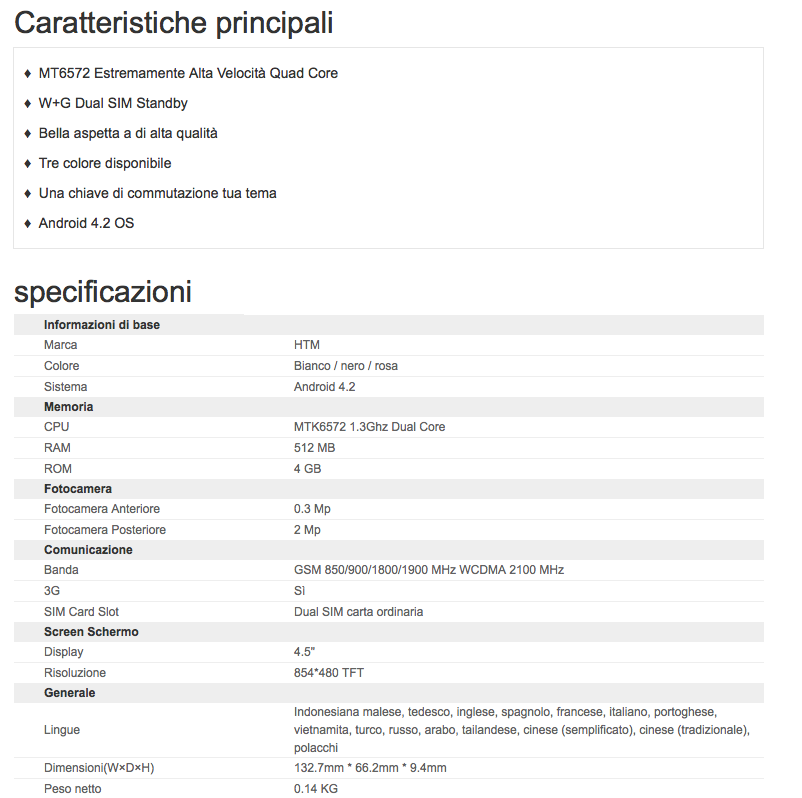Click the 'Memoria' section header row
The height and width of the screenshot is (798, 802).
point(69,407)
